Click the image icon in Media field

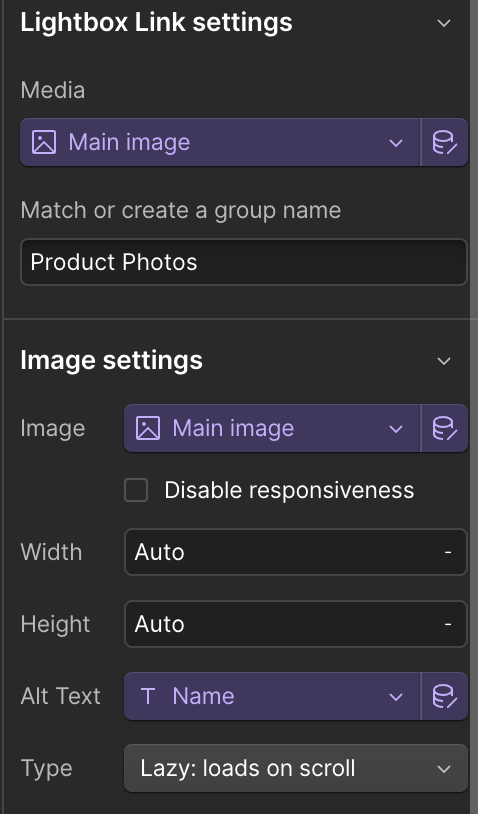point(44,142)
